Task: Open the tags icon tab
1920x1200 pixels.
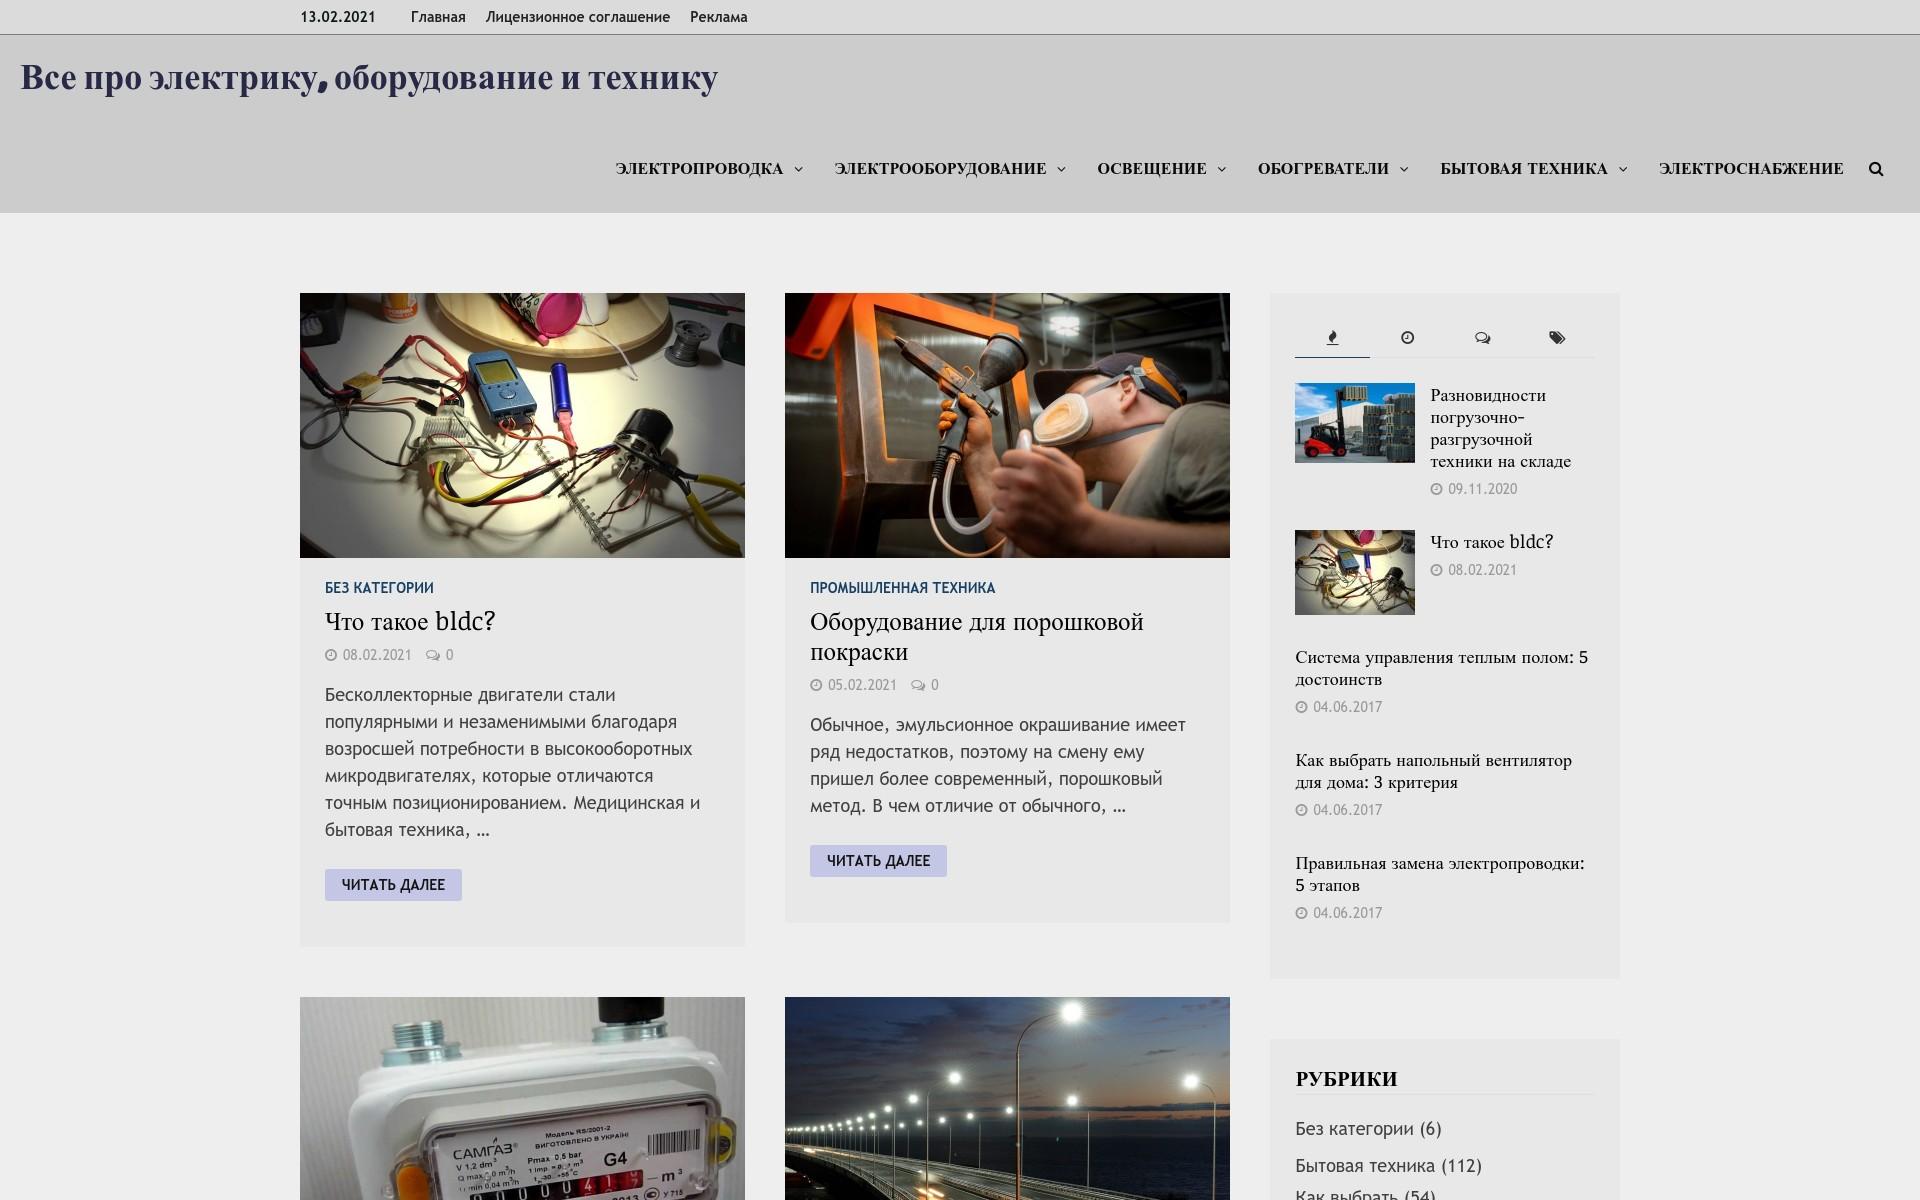Action: (1557, 338)
